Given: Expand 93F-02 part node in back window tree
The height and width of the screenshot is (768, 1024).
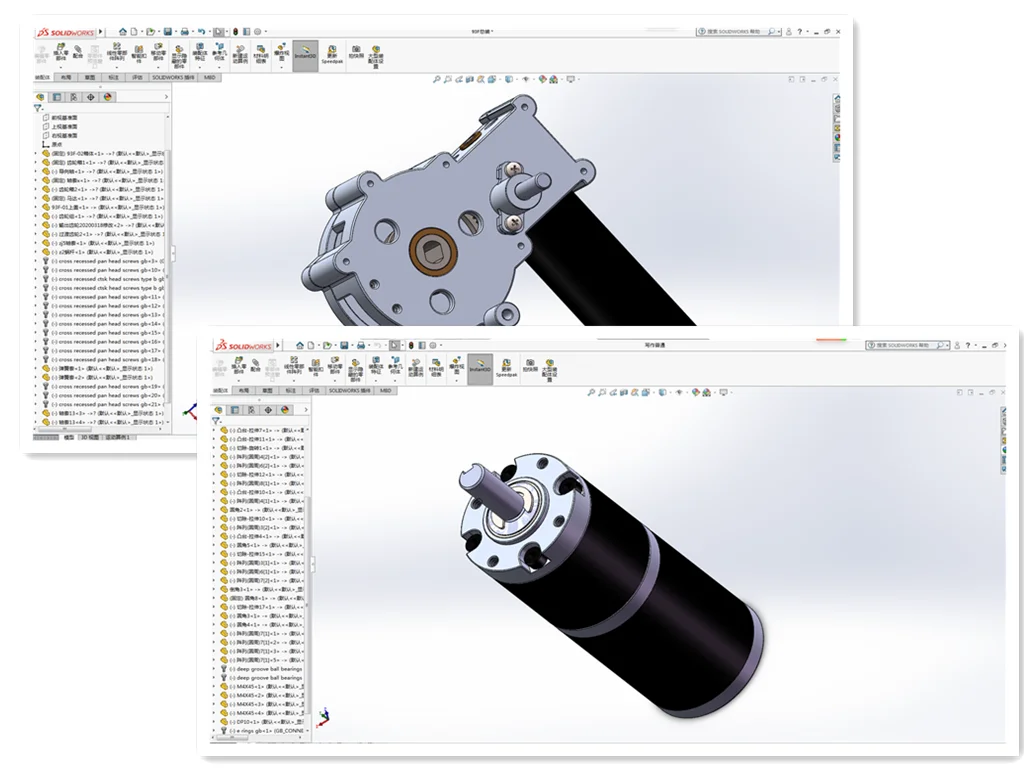Looking at the screenshot, I should (36, 153).
